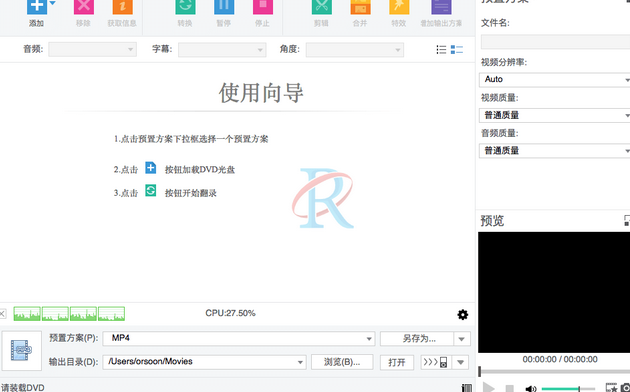Image resolution: width=630 pixels, height=392 pixels.
Task: Click the 请装载DVD status text
Action: tap(22, 388)
